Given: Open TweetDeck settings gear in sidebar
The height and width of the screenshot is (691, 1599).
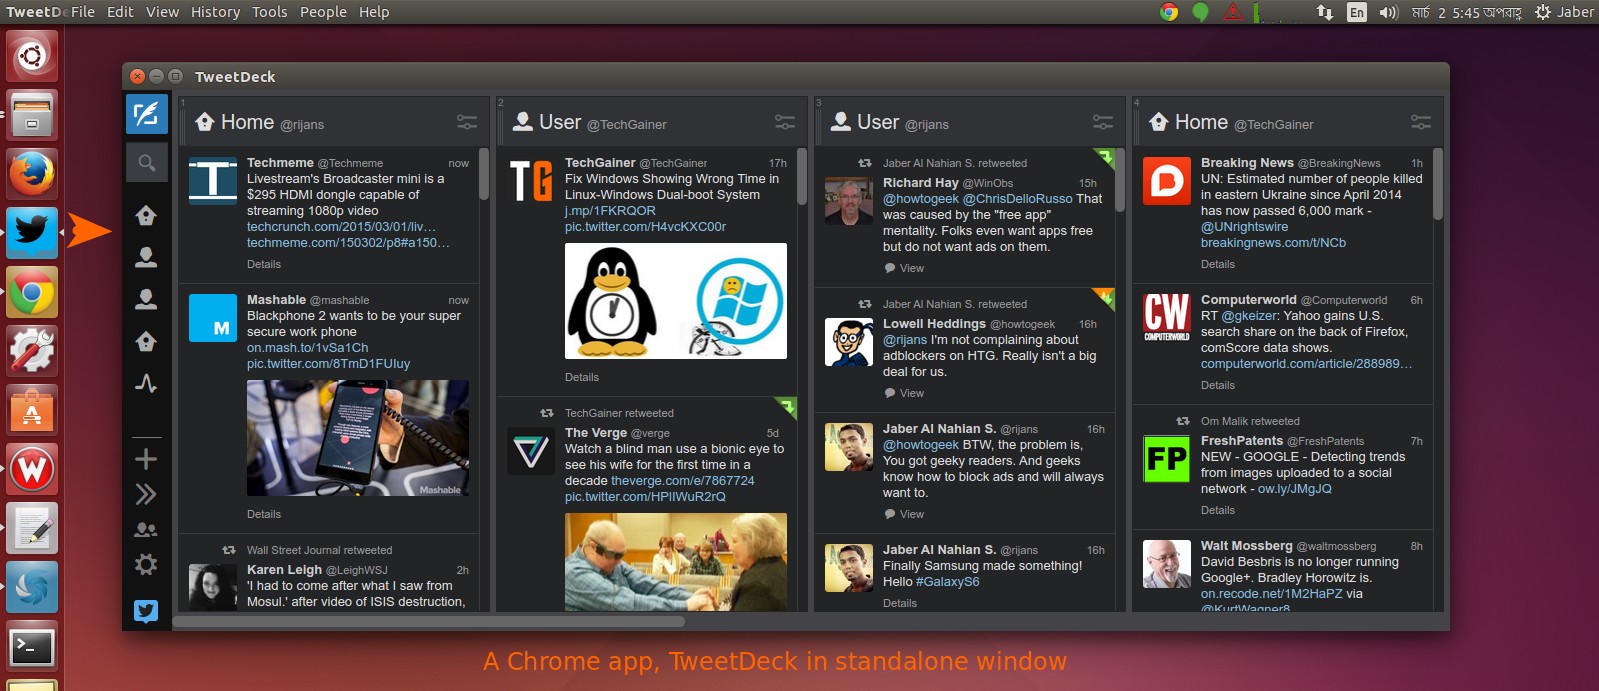Looking at the screenshot, I should coord(146,565).
